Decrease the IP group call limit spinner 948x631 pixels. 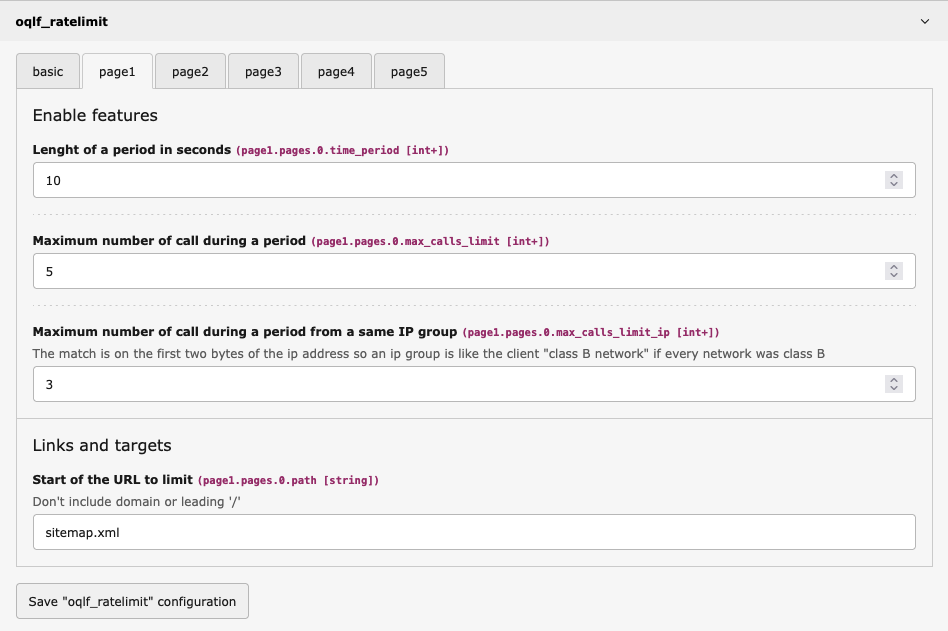pyautogui.click(x=895, y=388)
